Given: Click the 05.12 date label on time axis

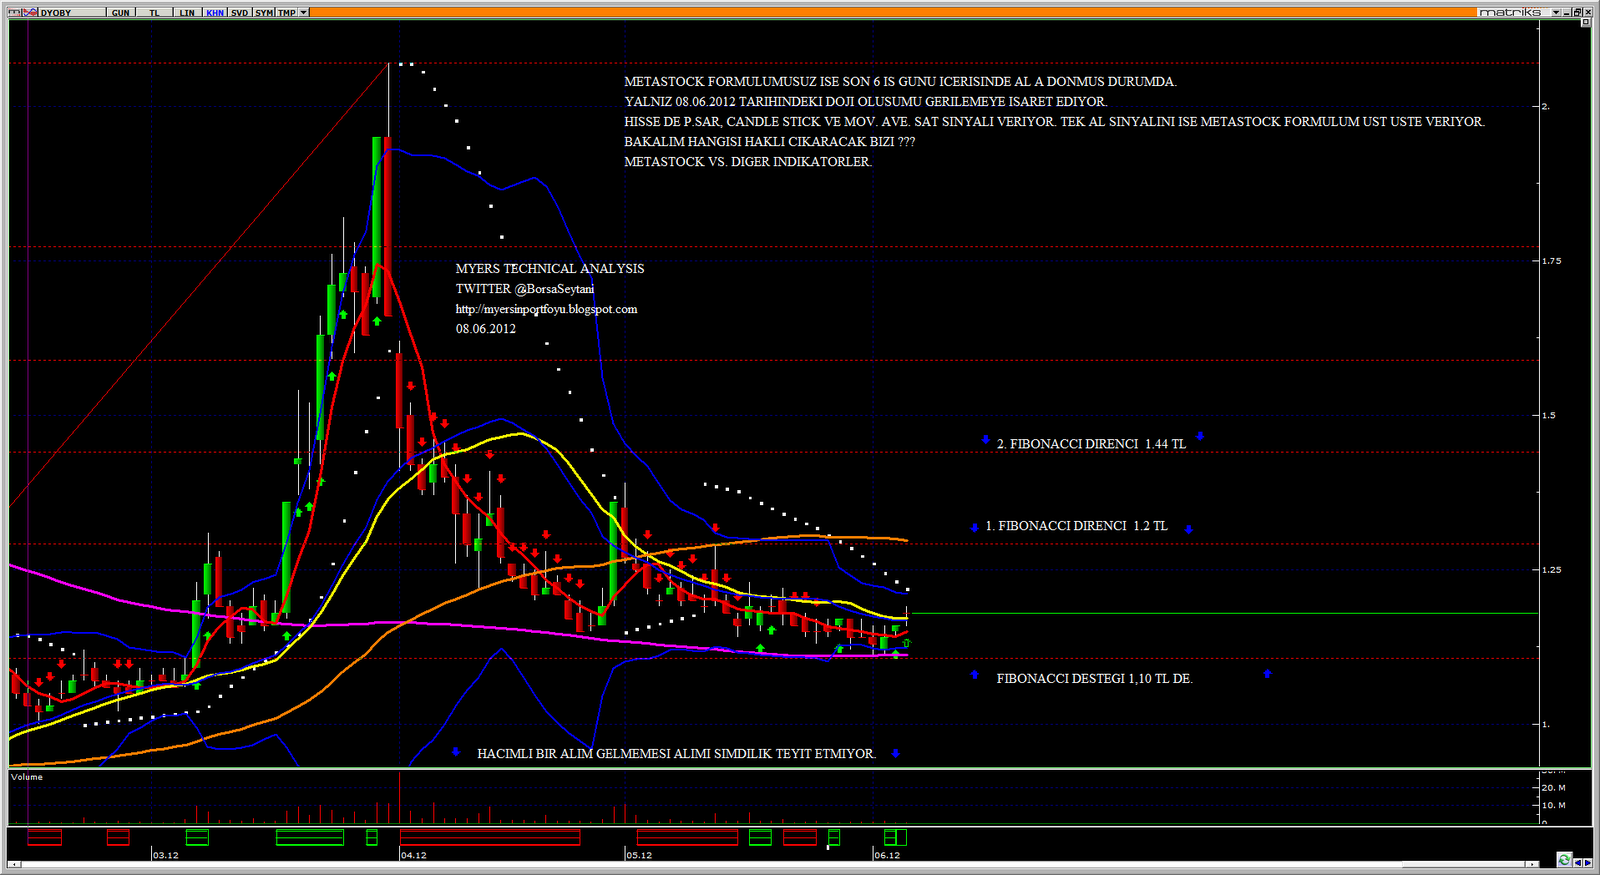Looking at the screenshot, I should pyautogui.click(x=639, y=855).
